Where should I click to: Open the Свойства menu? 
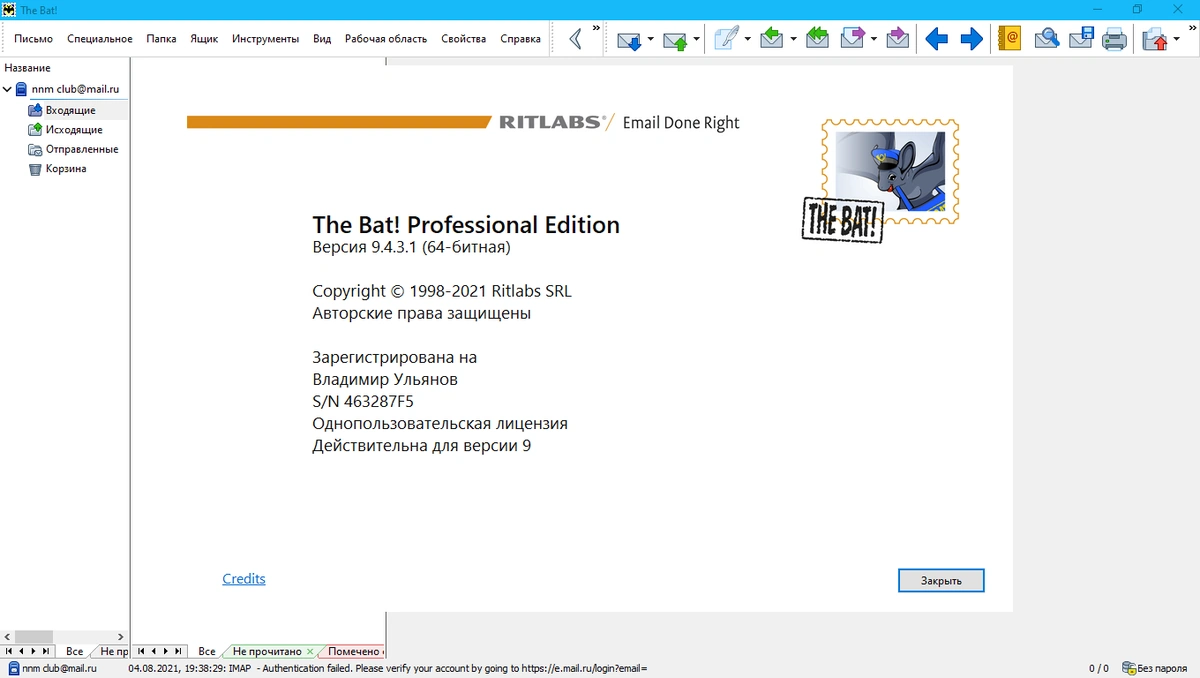pyautogui.click(x=463, y=39)
